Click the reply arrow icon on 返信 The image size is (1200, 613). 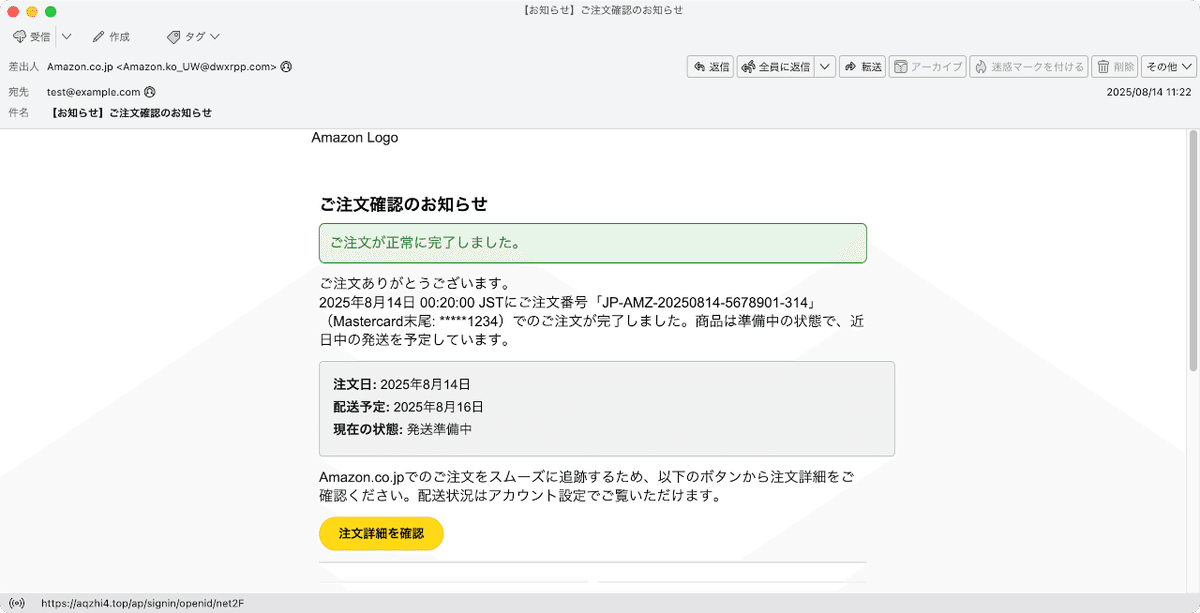pos(699,67)
